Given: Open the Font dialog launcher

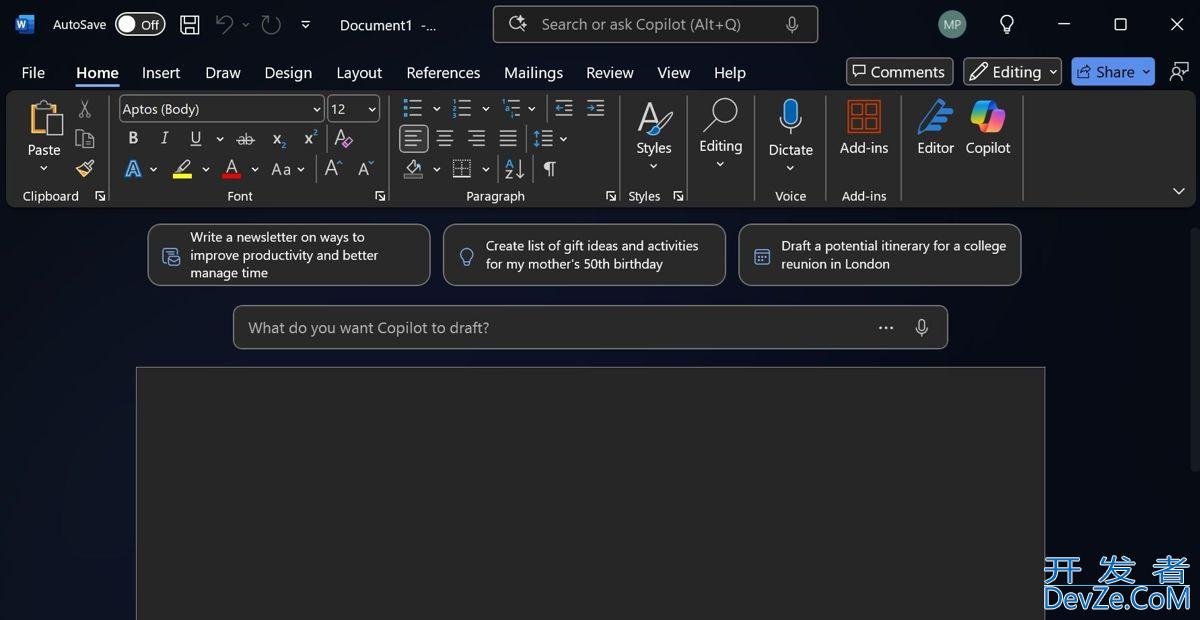Looking at the screenshot, I should point(380,197).
